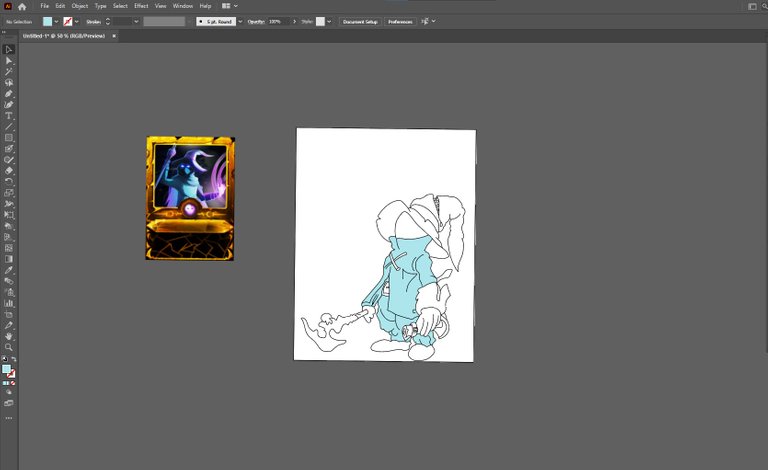The image size is (768, 470).
Task: Select the Type tool
Action: pos(9,116)
